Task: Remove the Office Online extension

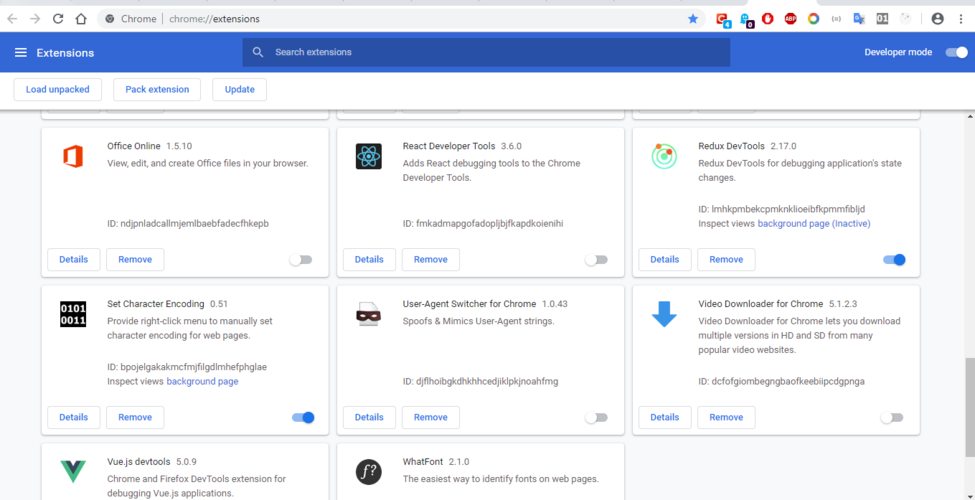Action: (135, 259)
